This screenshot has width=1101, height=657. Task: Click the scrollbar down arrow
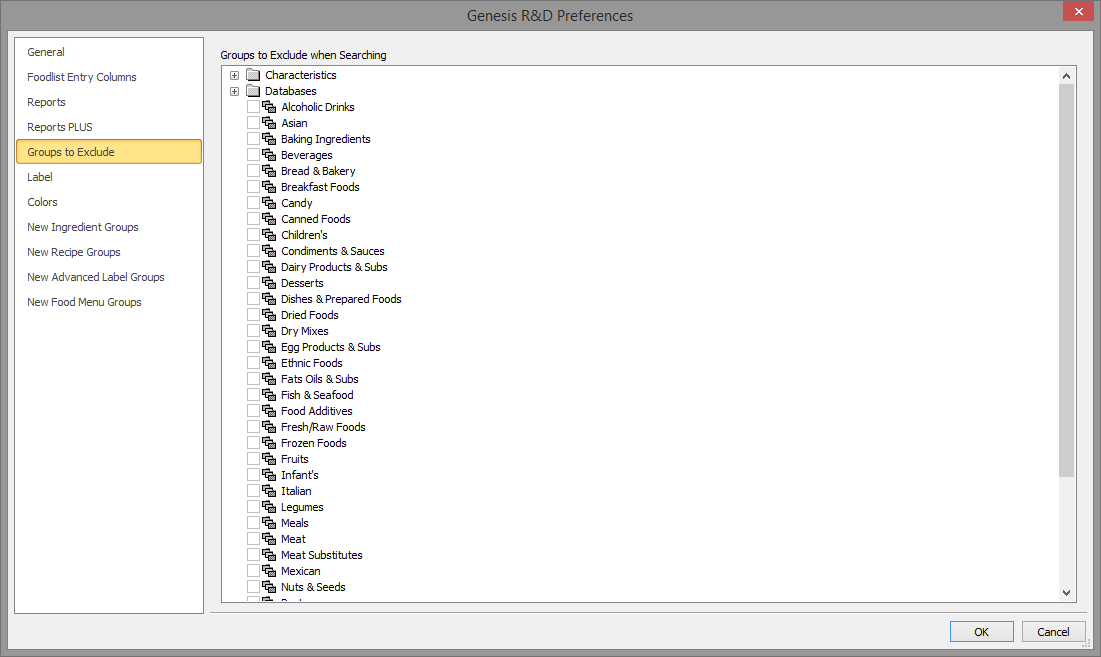(1066, 593)
